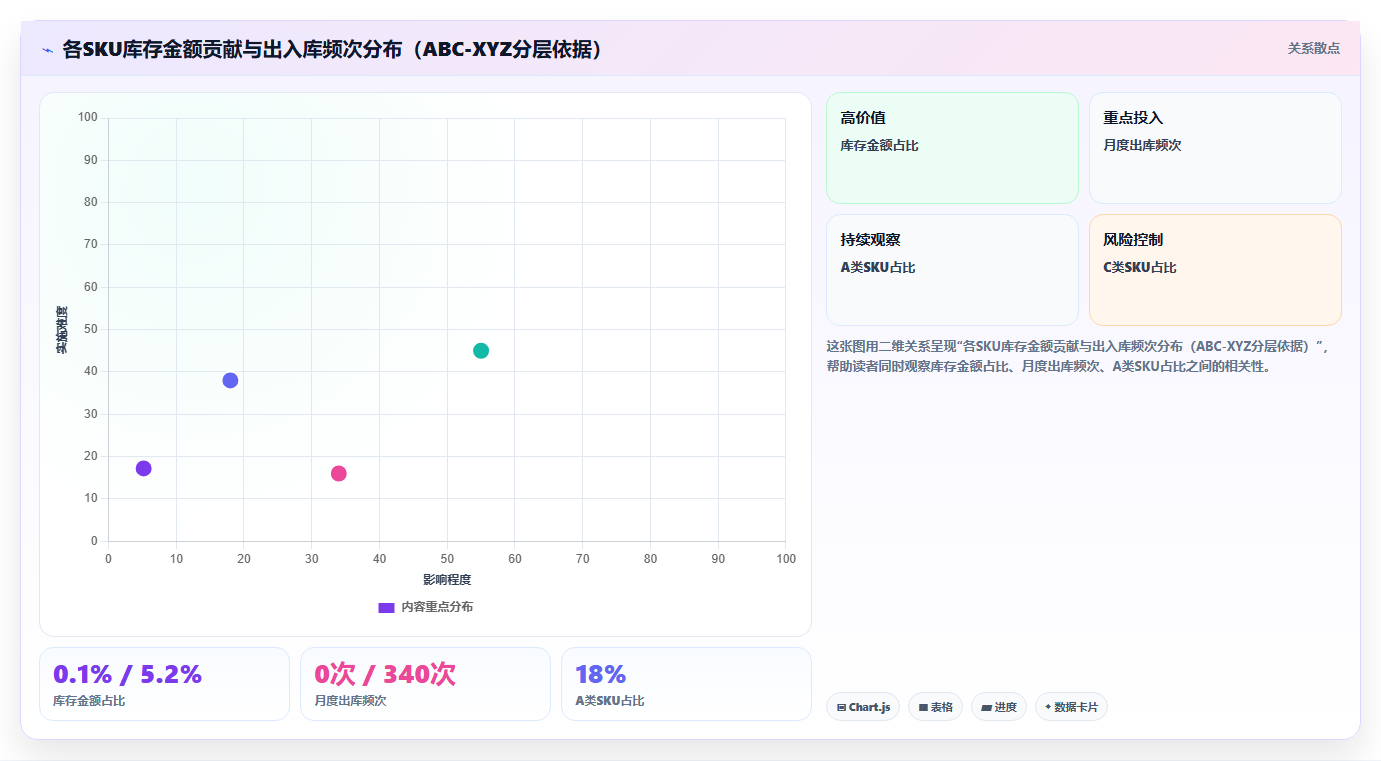Click 月度出库频次 text in 重点投入 card
This screenshot has width=1381, height=761.
pyautogui.click(x=1142, y=146)
